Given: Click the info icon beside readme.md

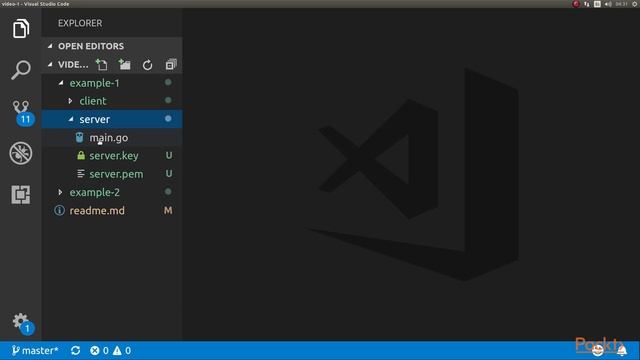Looking at the screenshot, I should 59,211.
